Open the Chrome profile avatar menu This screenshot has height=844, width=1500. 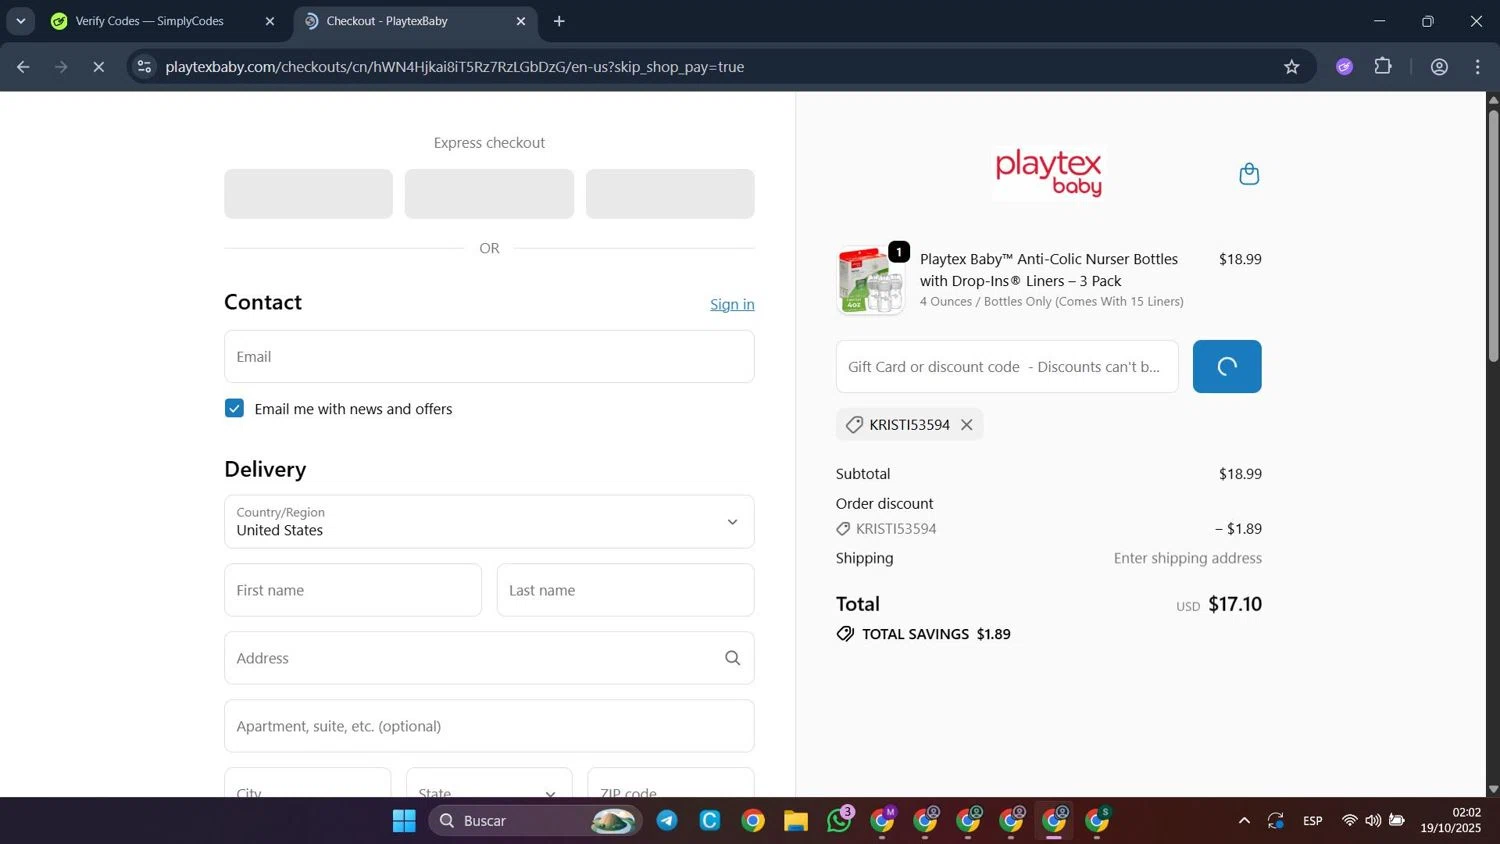pyautogui.click(x=1439, y=67)
